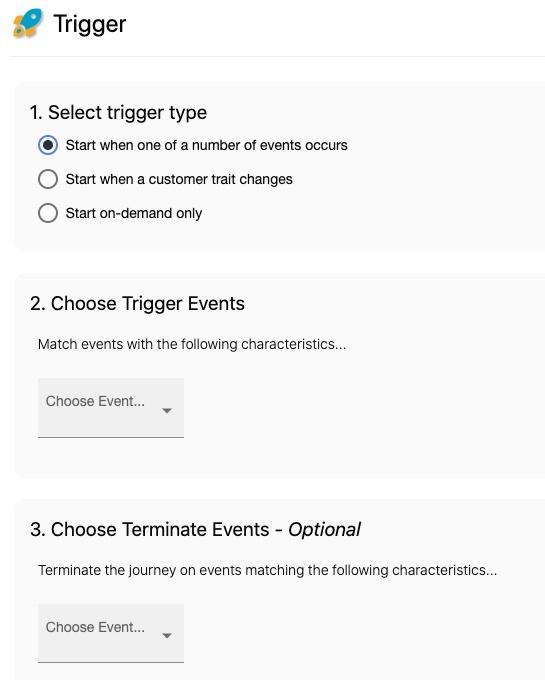545x680 pixels.
Task: Expand the arrow of the Terminate Events dropdown
Action: [x=167, y=636]
